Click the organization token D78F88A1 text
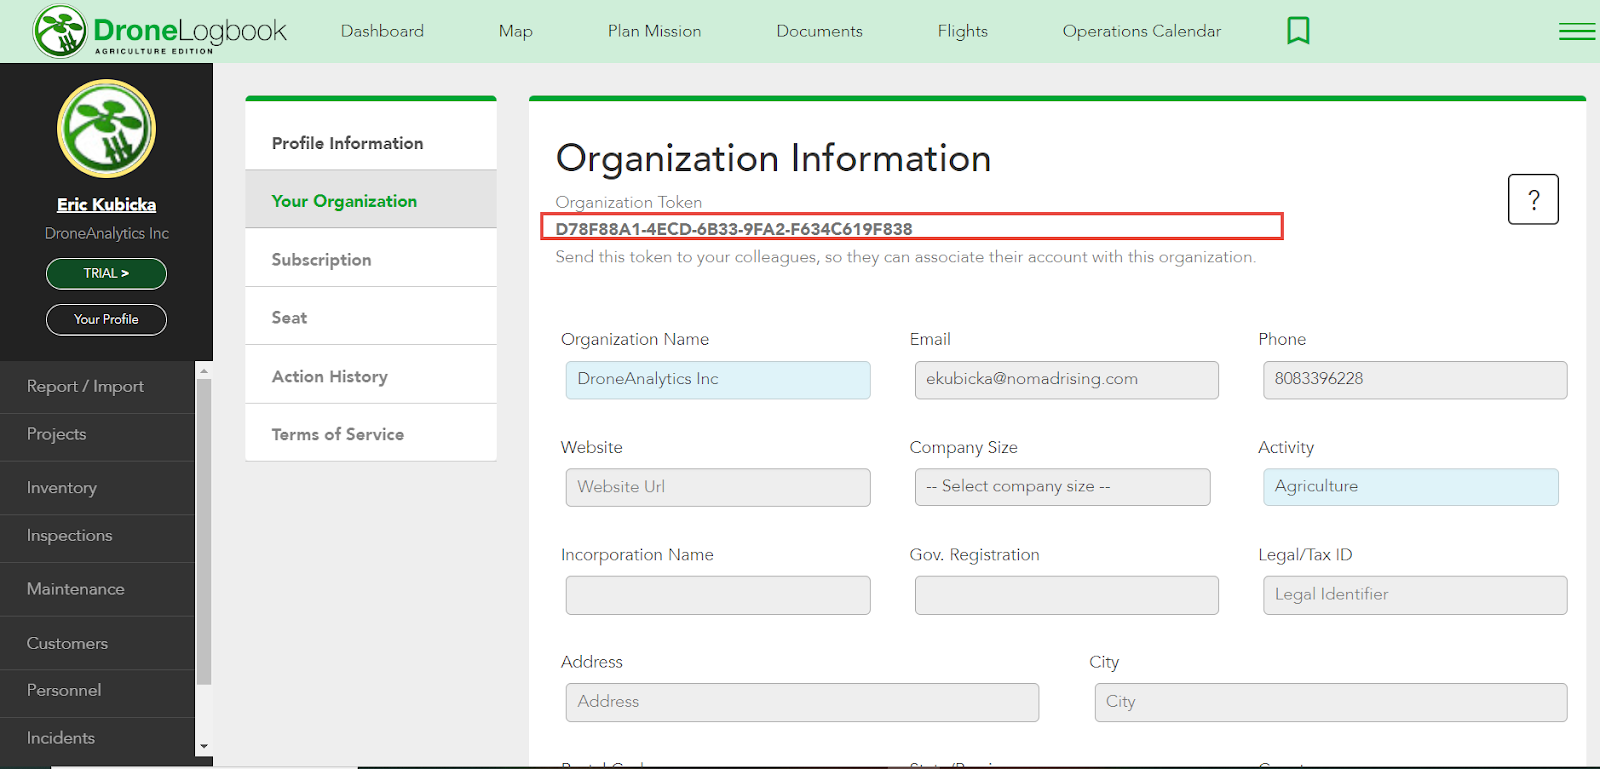The image size is (1600, 769). 734,229
